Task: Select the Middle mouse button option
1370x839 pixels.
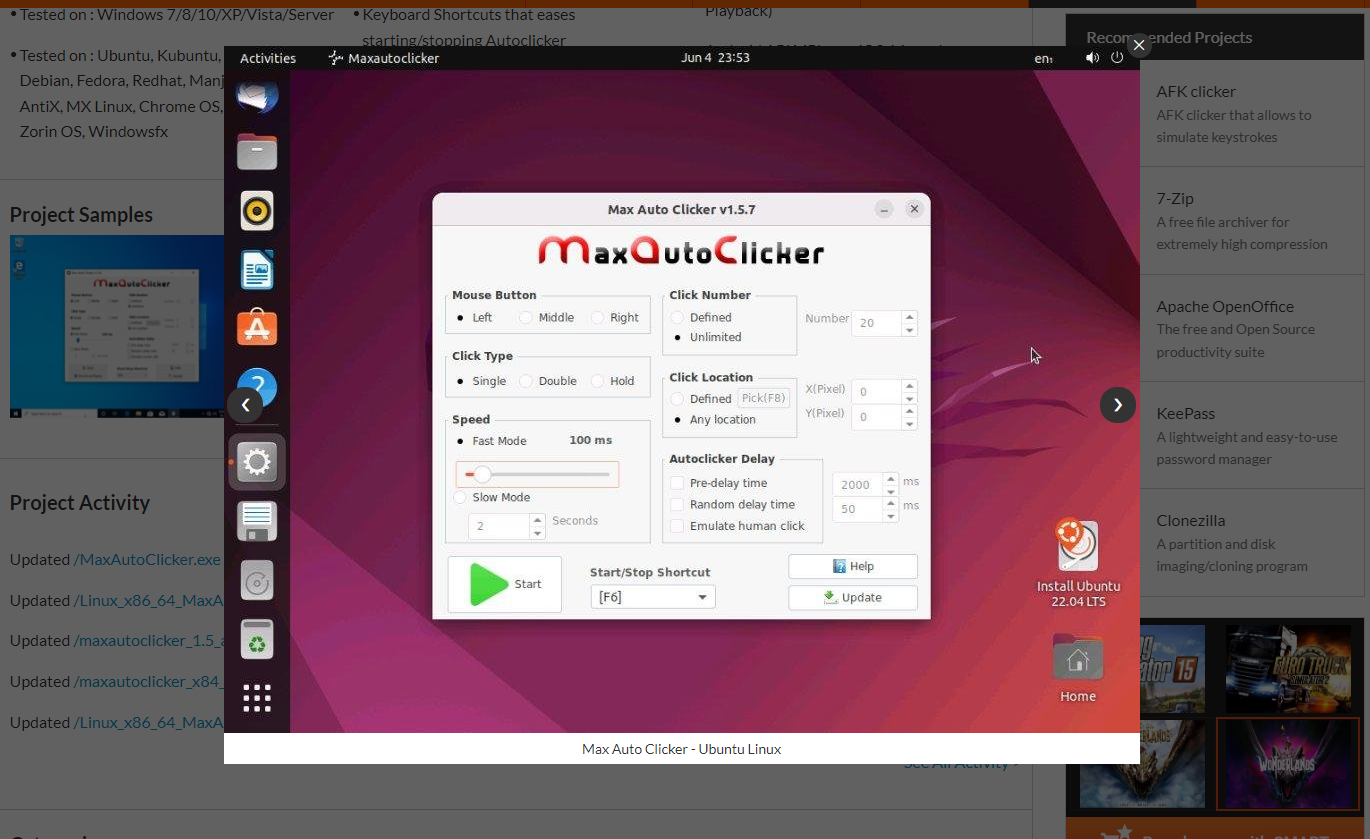Action: pos(525,317)
